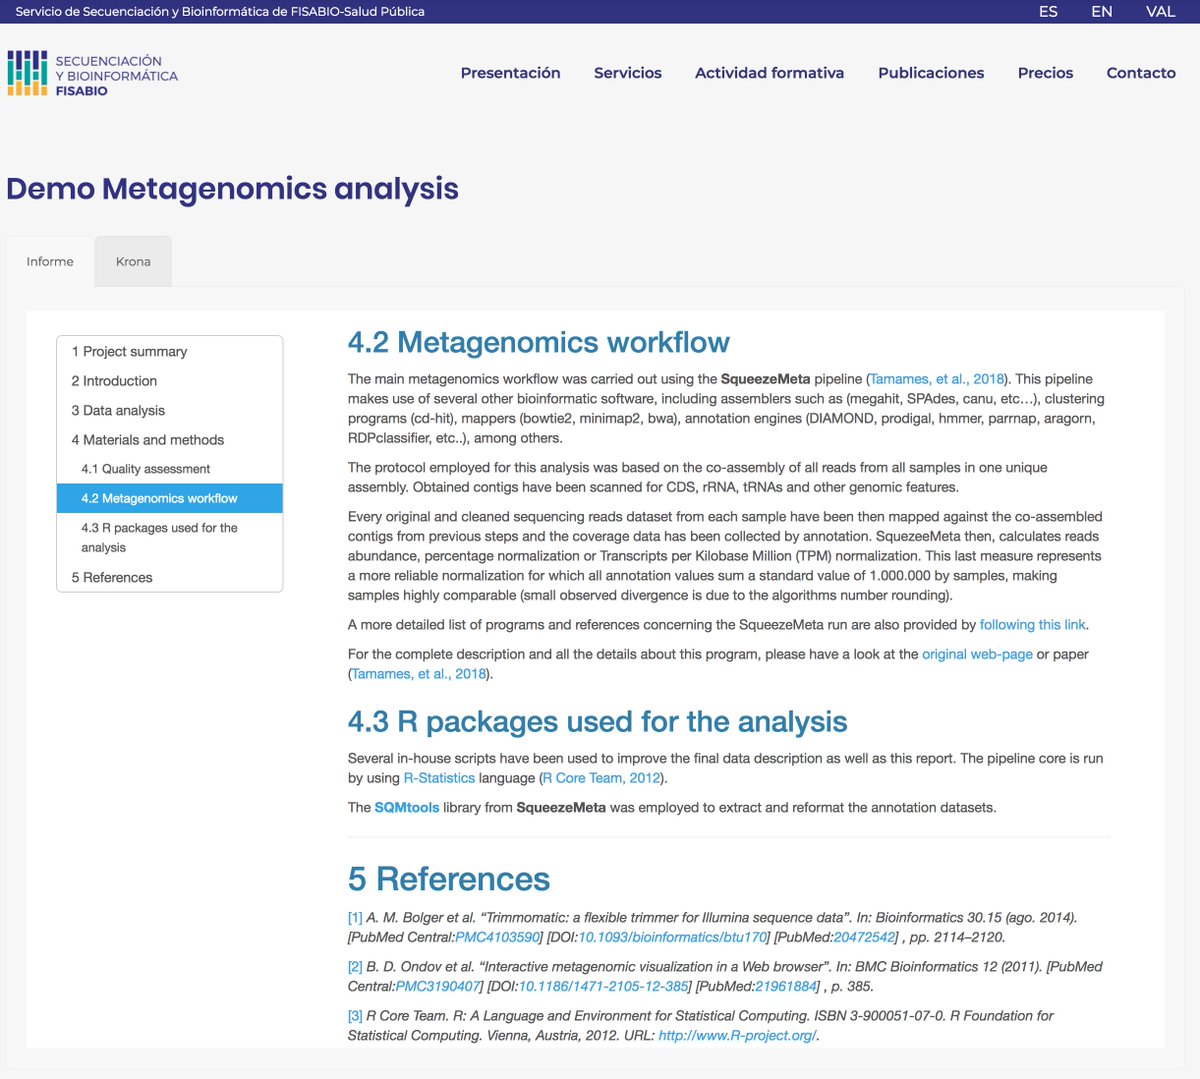Select 4.2 Metagenomics workflow in sidebar
Viewport: 1200px width, 1079px height.
click(170, 498)
